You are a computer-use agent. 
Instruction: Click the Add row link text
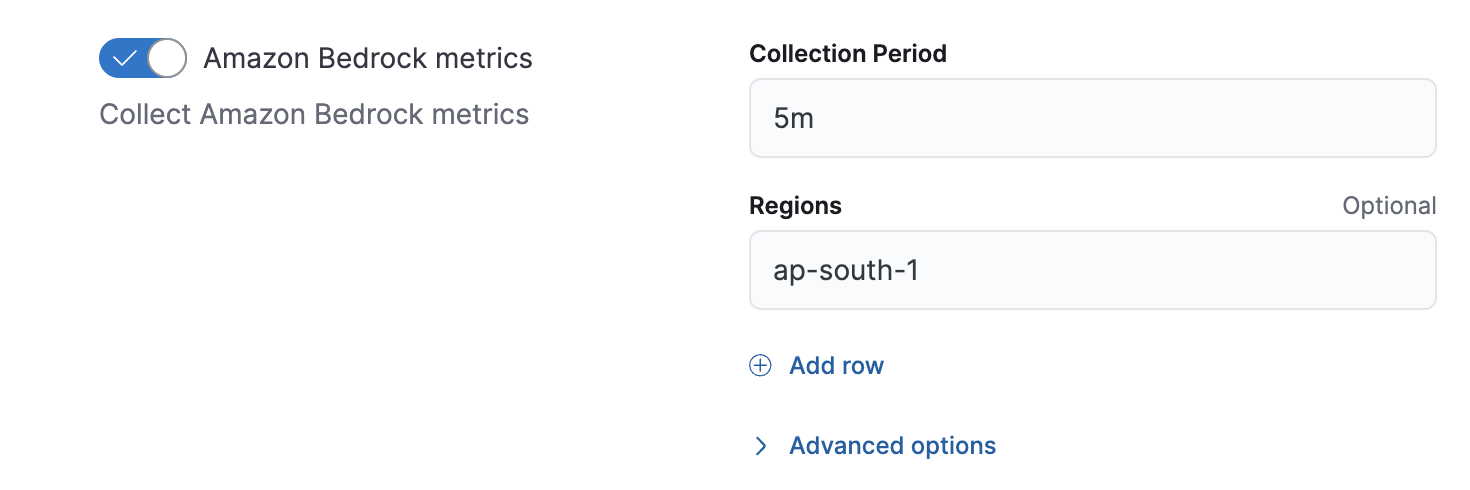pos(836,365)
